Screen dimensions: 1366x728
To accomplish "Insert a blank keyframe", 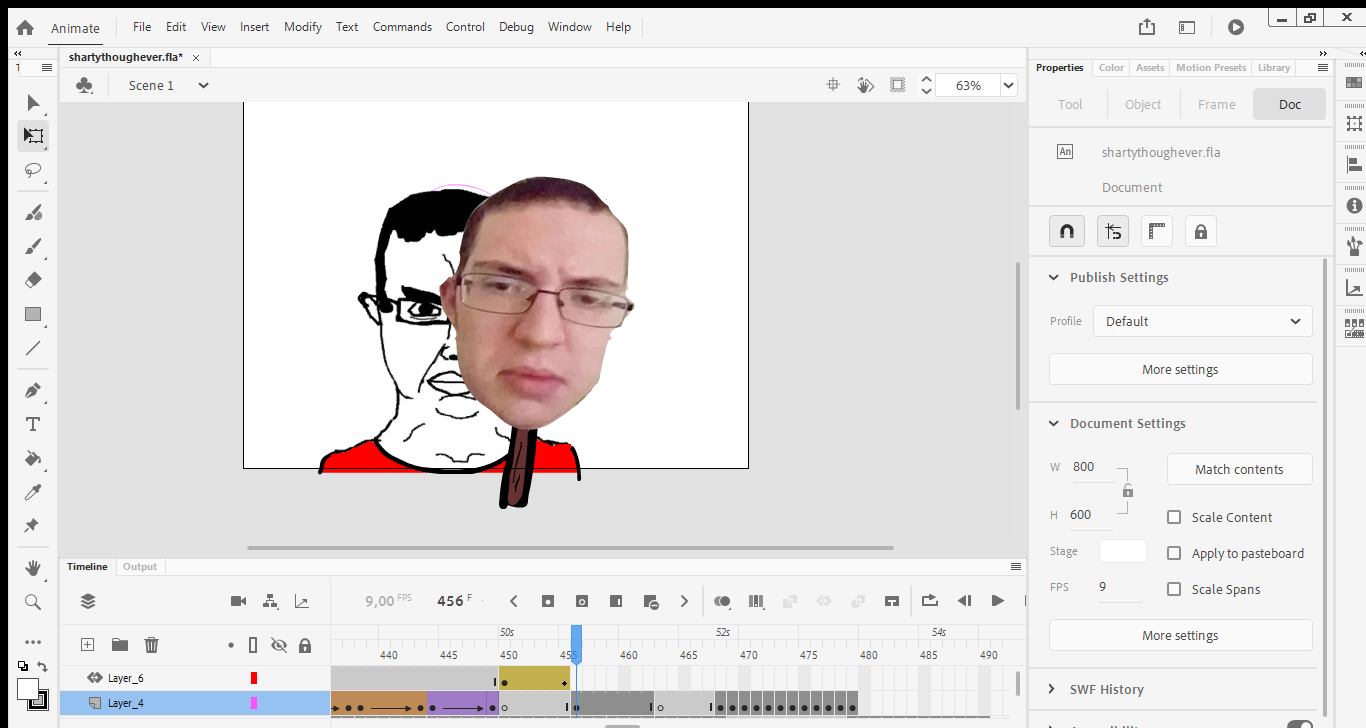I will pyautogui.click(x=582, y=601).
